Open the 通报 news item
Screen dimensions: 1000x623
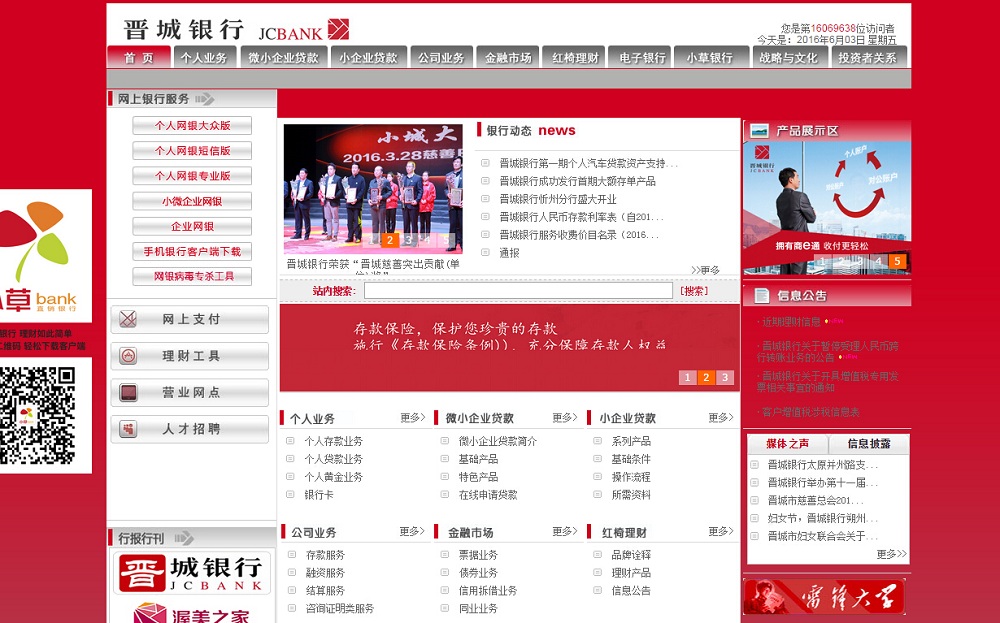click(x=509, y=253)
